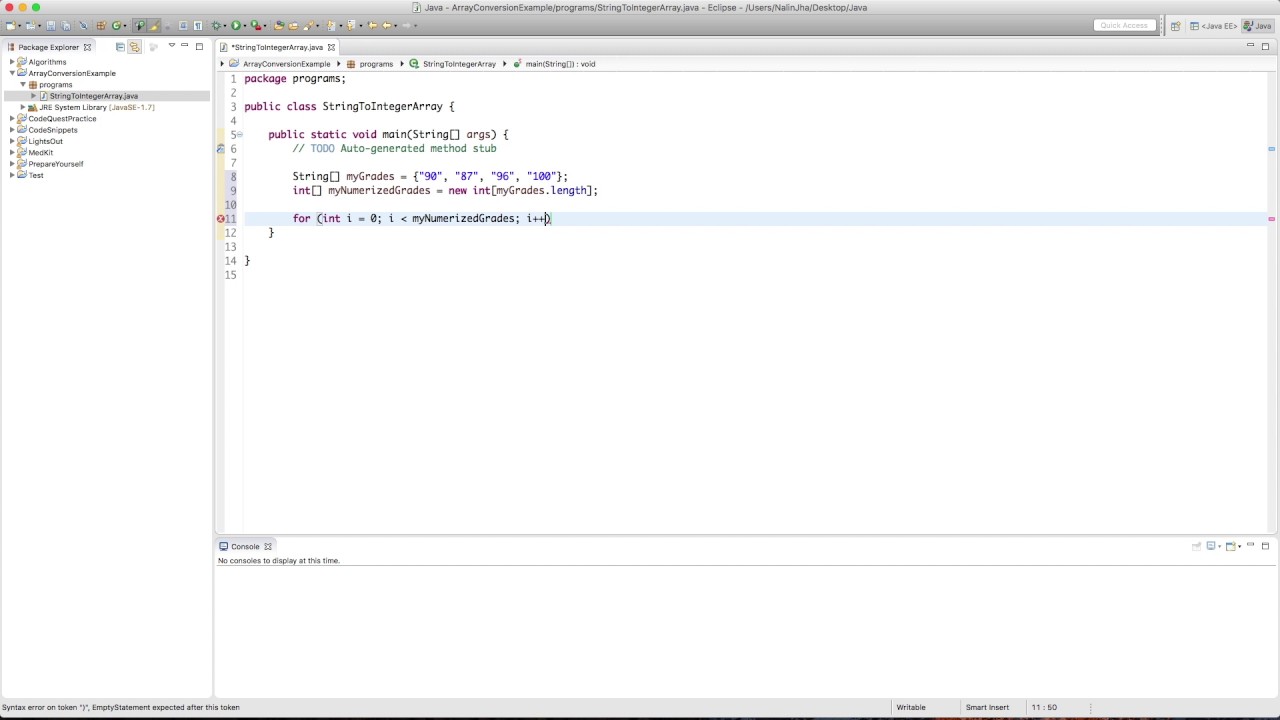Expand the LightsOut project
The height and width of the screenshot is (720, 1280).
[x=12, y=141]
